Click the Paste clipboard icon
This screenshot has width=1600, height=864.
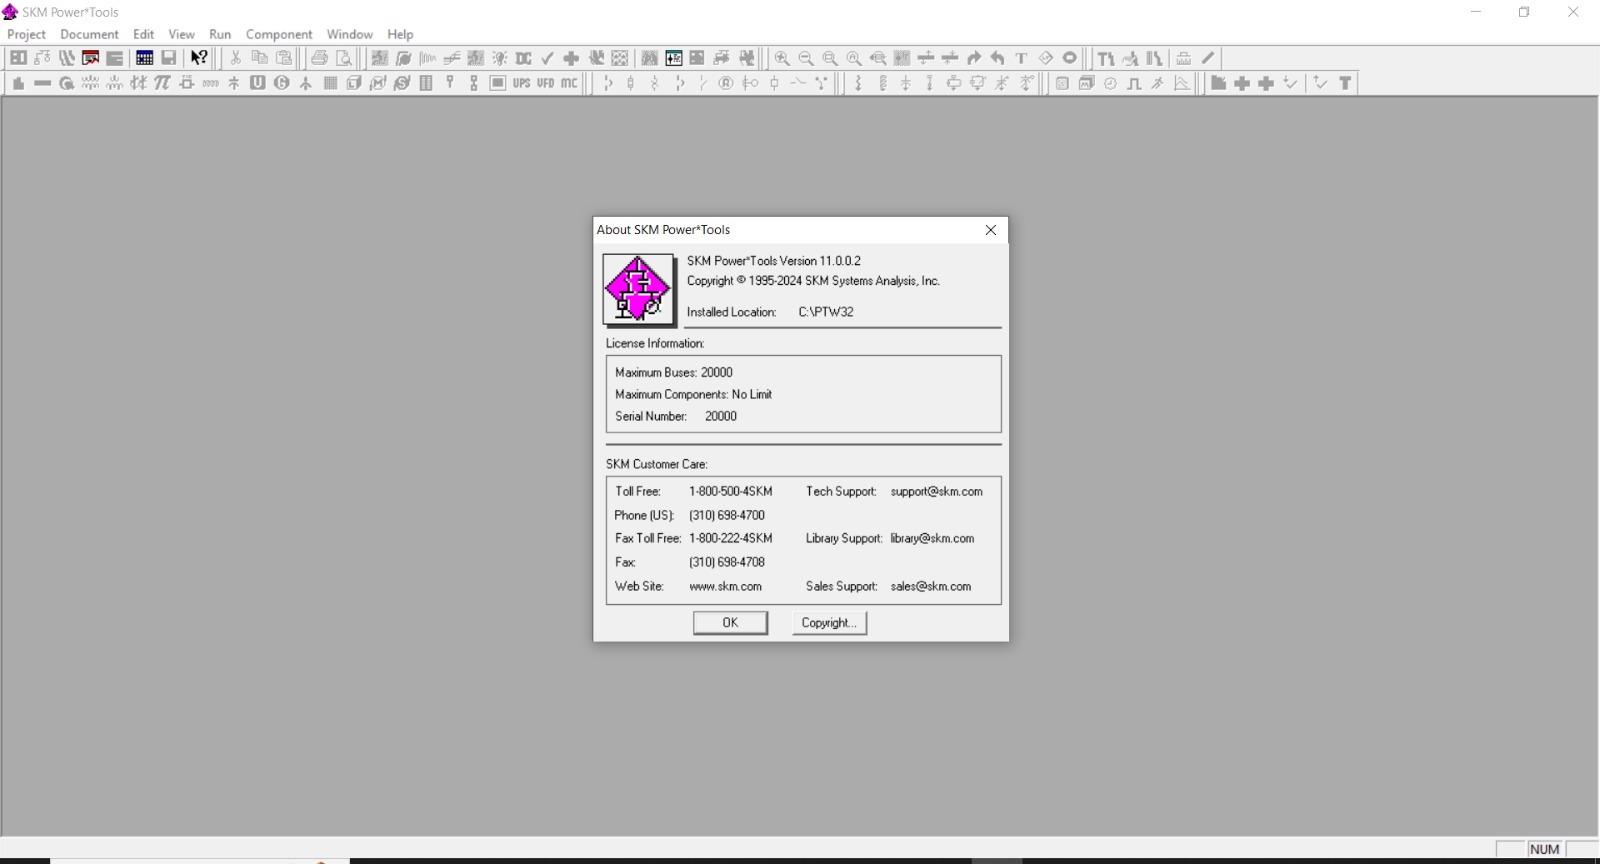(x=284, y=58)
